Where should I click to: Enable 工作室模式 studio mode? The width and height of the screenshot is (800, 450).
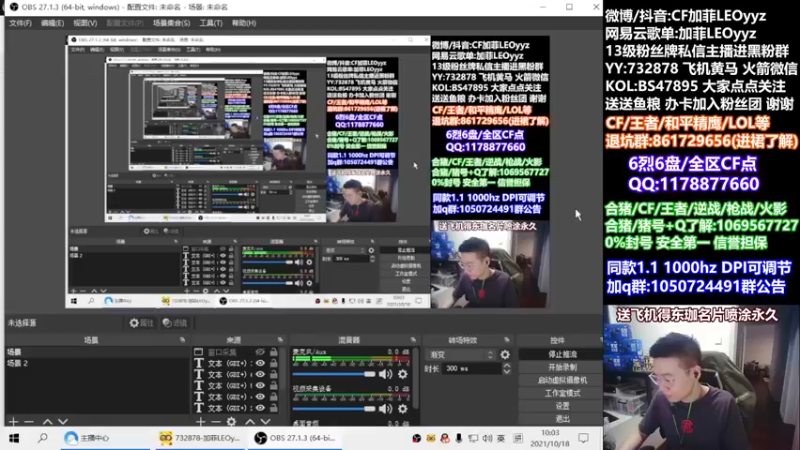[561, 393]
